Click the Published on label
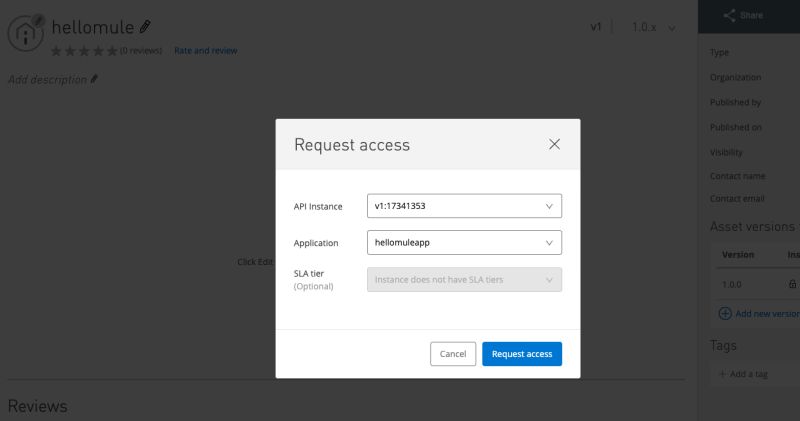 point(736,128)
